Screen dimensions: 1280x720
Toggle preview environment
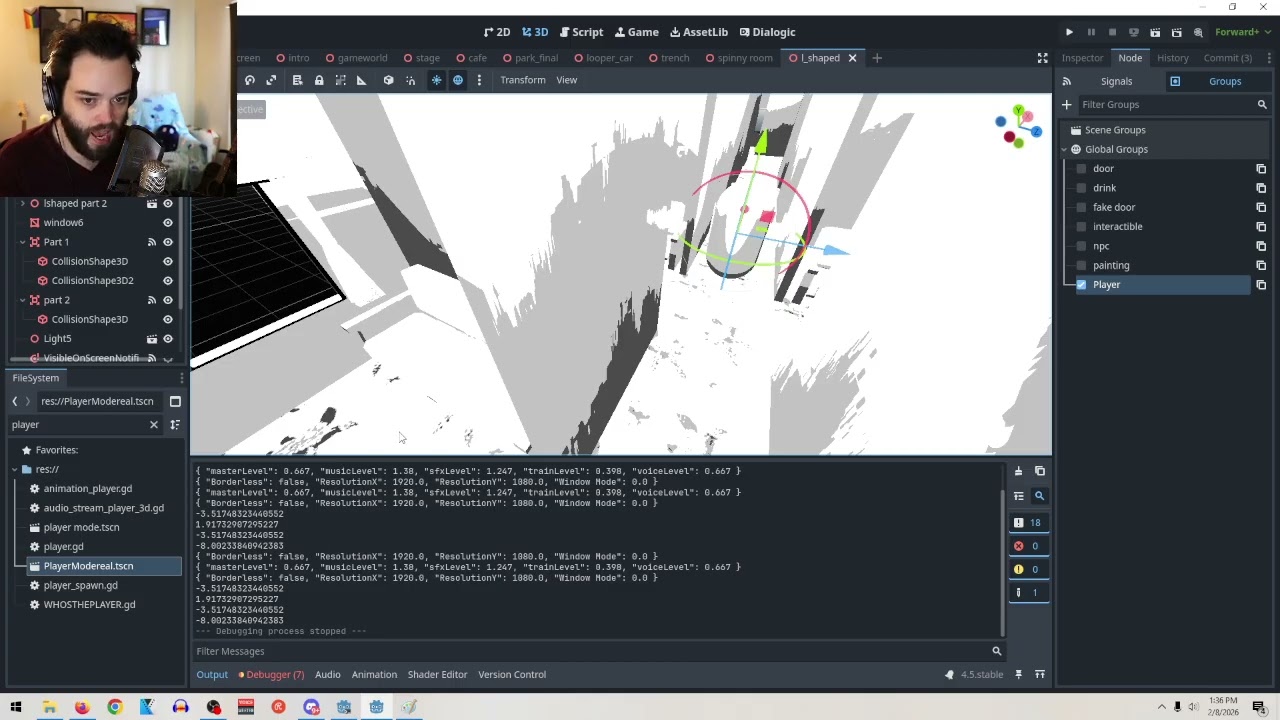click(x=458, y=80)
